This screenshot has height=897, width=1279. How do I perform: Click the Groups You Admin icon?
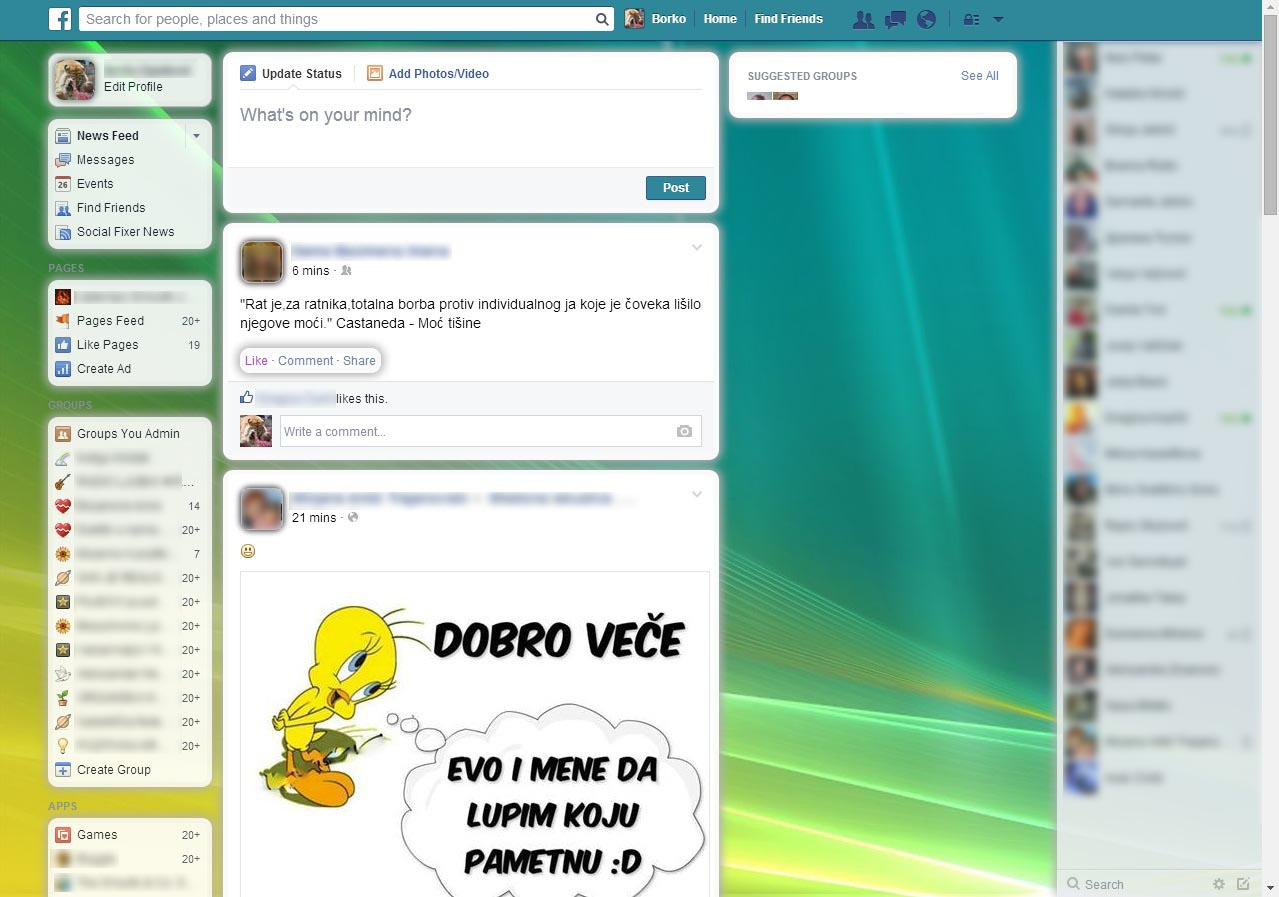(x=63, y=434)
